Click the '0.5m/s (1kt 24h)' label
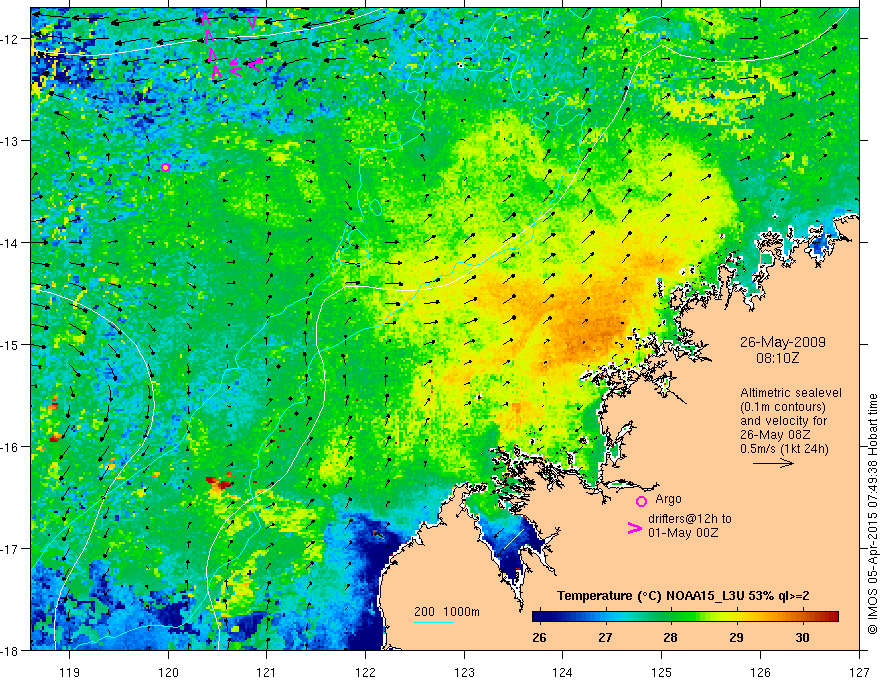The image size is (880, 680). [785, 448]
